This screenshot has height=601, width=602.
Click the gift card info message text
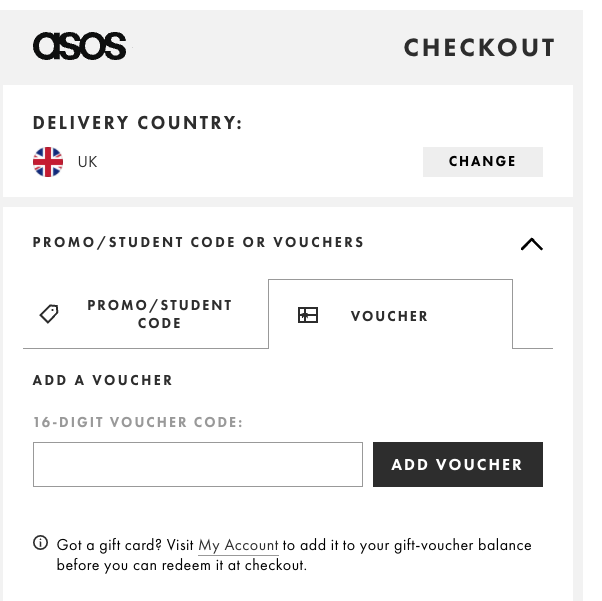click(294, 555)
